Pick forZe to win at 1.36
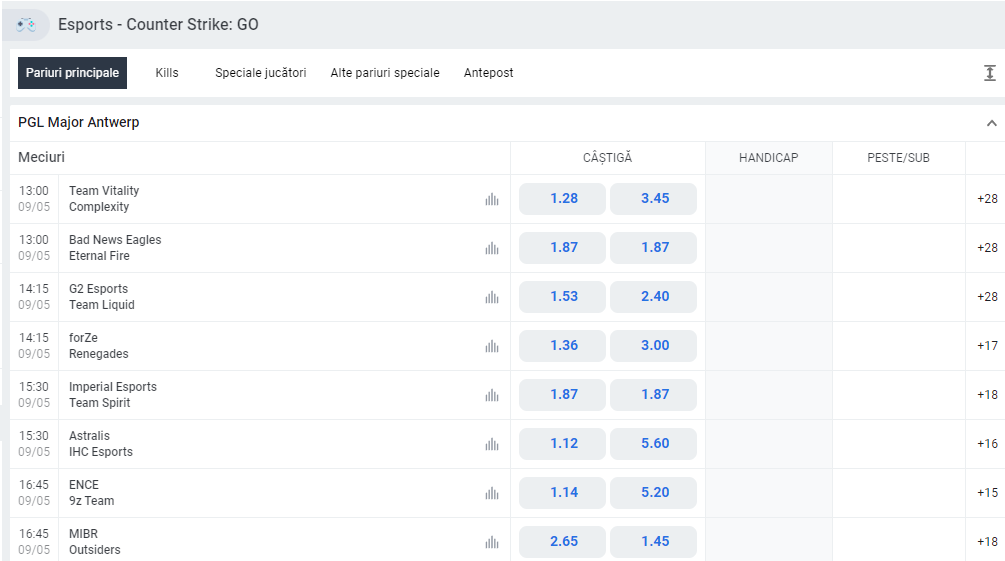 pos(562,346)
